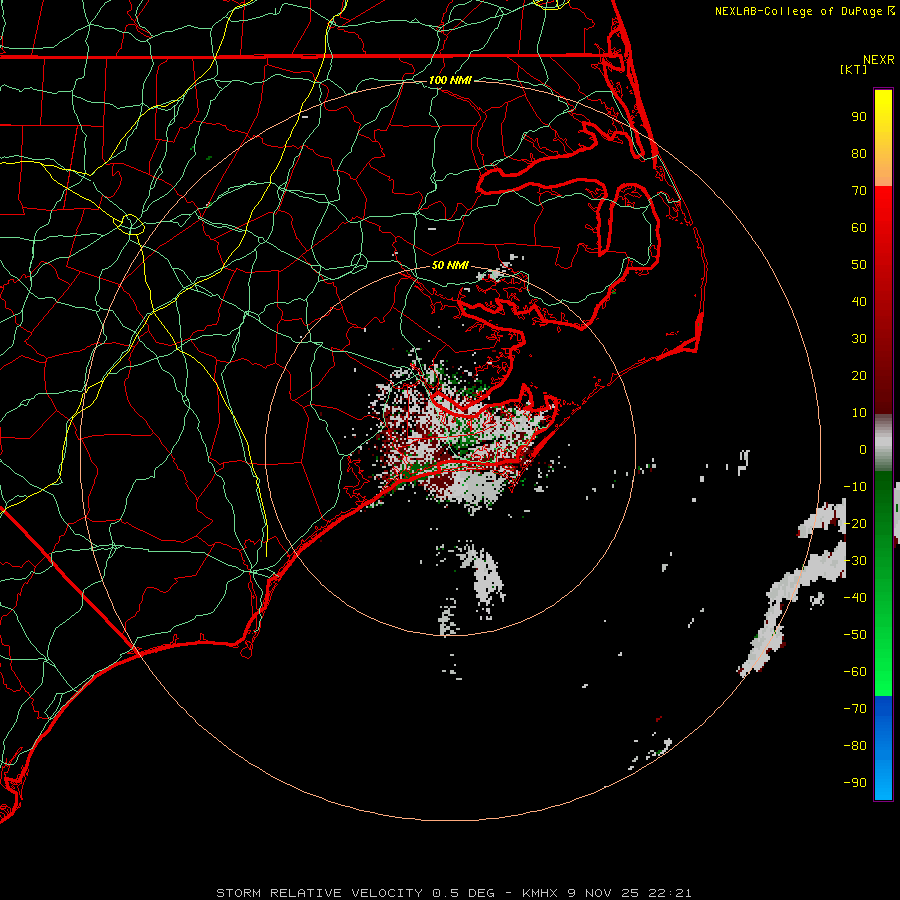Click the -30 knot scale label

tap(855, 561)
